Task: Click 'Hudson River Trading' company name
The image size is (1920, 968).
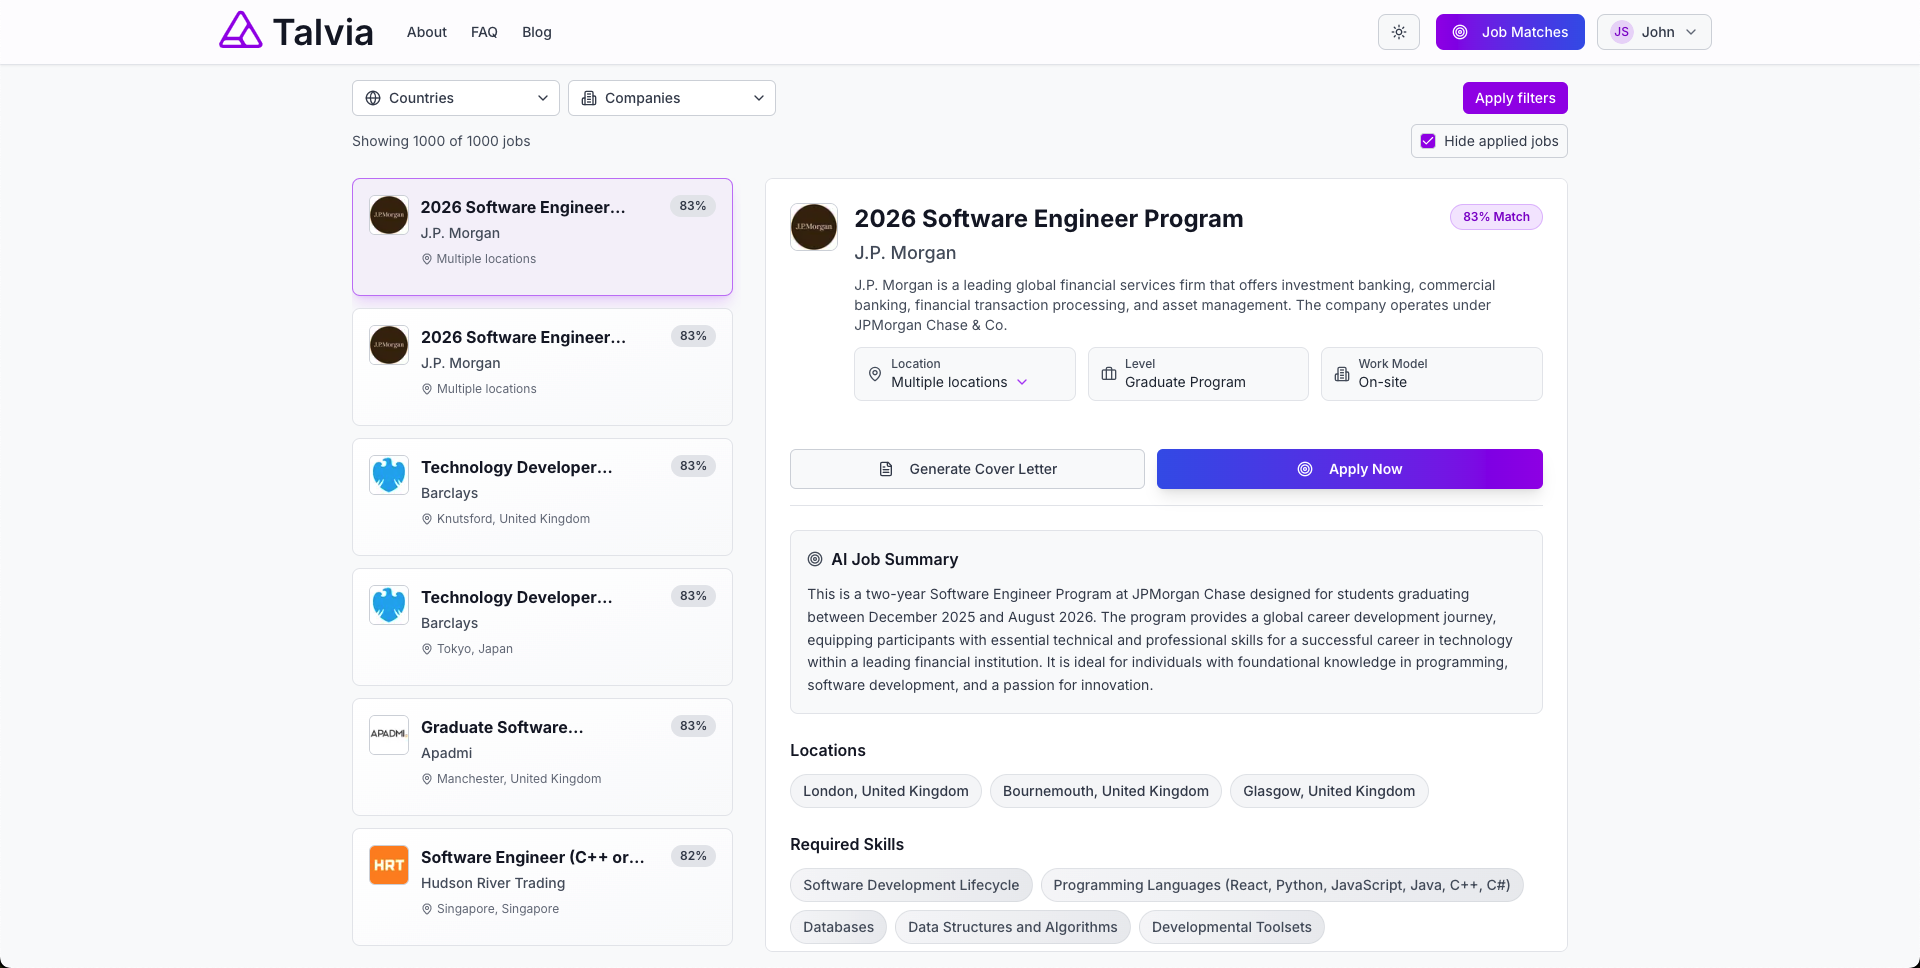Action: [493, 883]
